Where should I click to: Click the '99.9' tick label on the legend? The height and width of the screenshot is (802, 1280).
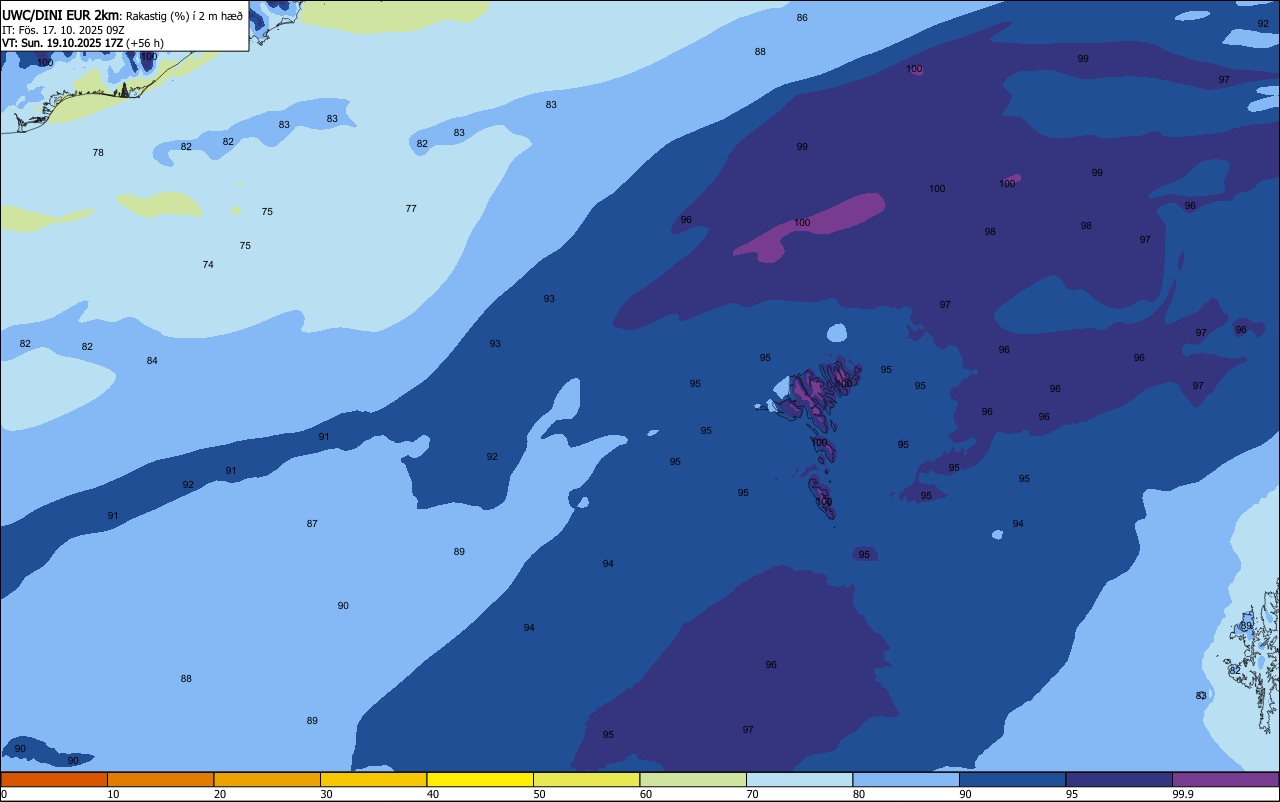(x=1182, y=794)
